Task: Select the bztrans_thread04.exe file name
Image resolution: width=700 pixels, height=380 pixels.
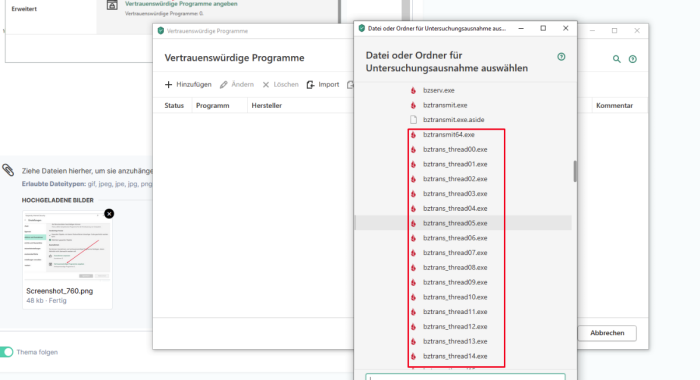Action: (455, 208)
